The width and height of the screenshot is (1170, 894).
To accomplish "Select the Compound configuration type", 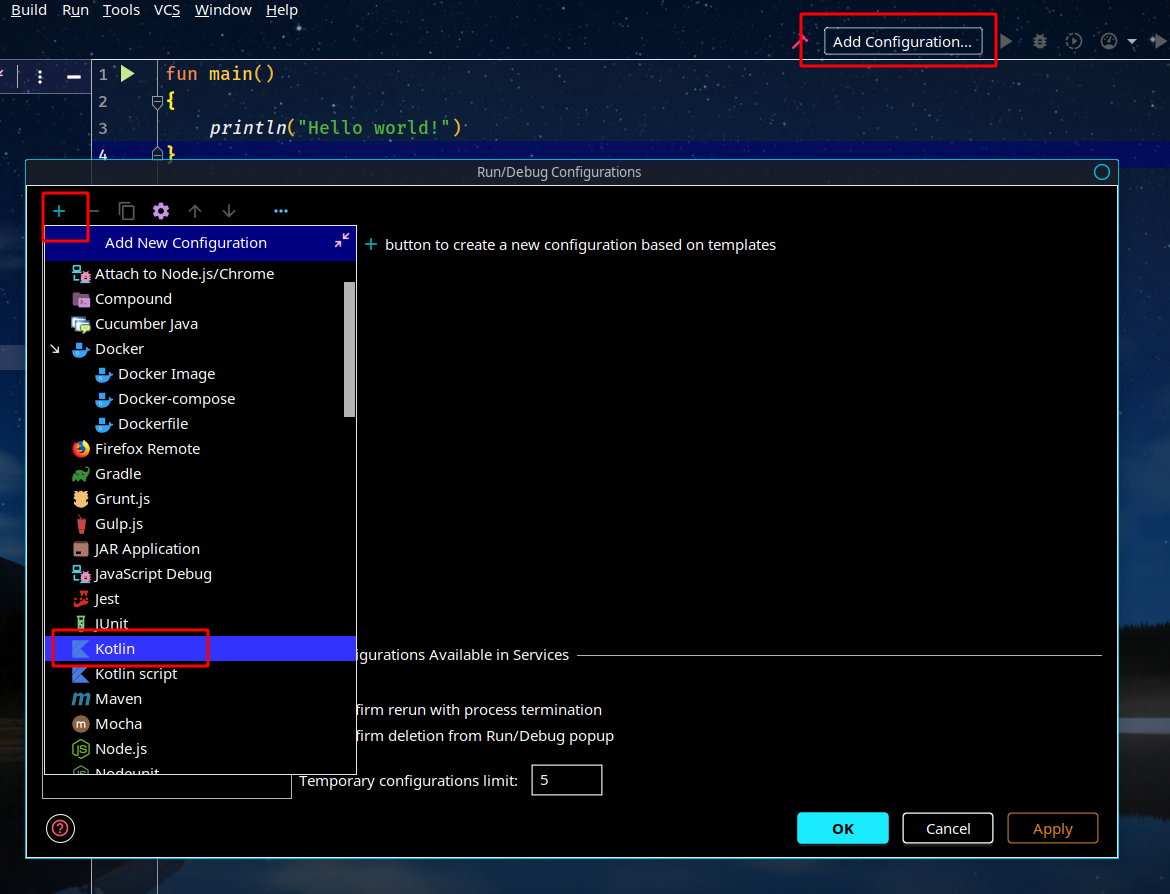I will pyautogui.click(x=200, y=298).
